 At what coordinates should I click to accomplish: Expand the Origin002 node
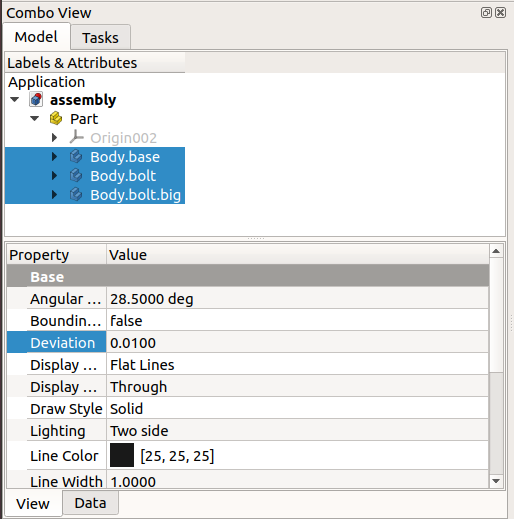tap(54, 137)
